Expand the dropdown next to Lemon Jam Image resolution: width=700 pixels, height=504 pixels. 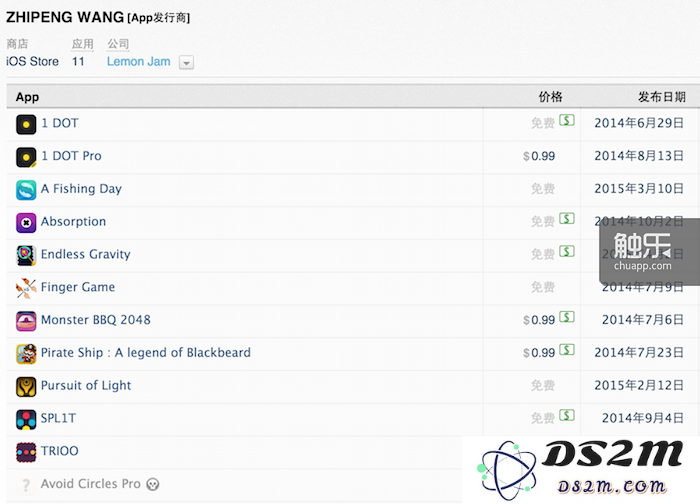coord(186,62)
